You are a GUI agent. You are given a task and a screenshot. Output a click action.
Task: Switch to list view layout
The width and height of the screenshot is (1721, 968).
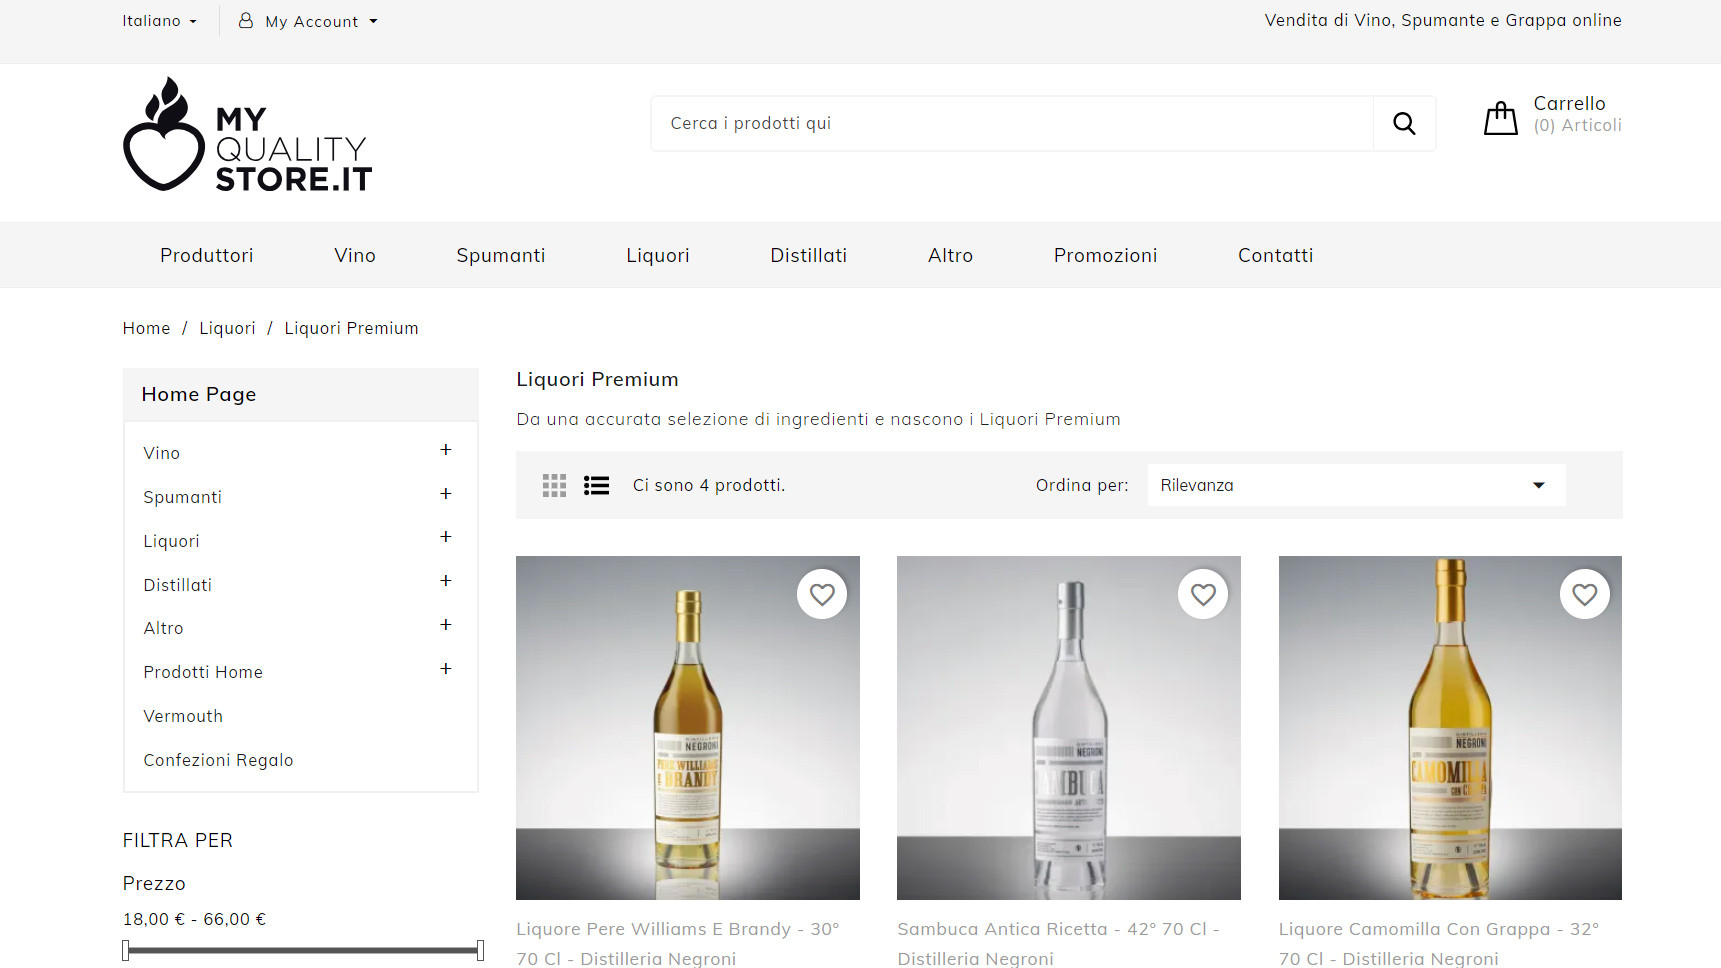coord(596,486)
